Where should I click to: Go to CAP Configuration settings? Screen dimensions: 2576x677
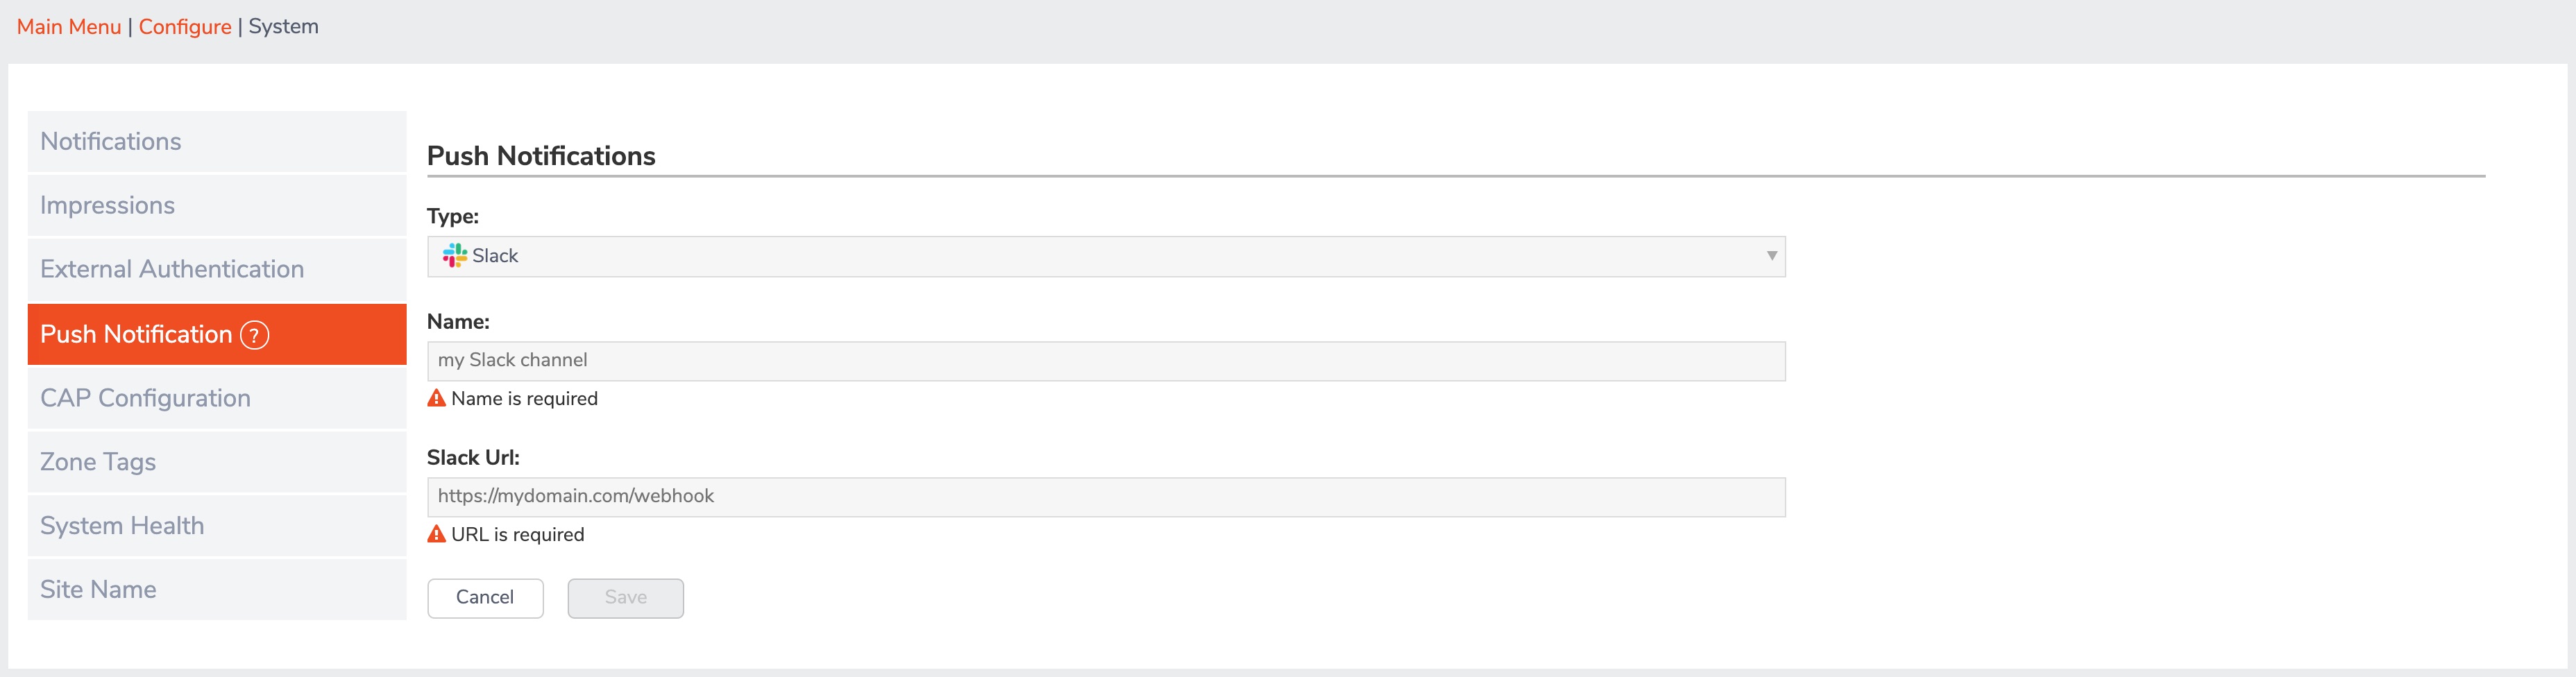[x=216, y=398]
